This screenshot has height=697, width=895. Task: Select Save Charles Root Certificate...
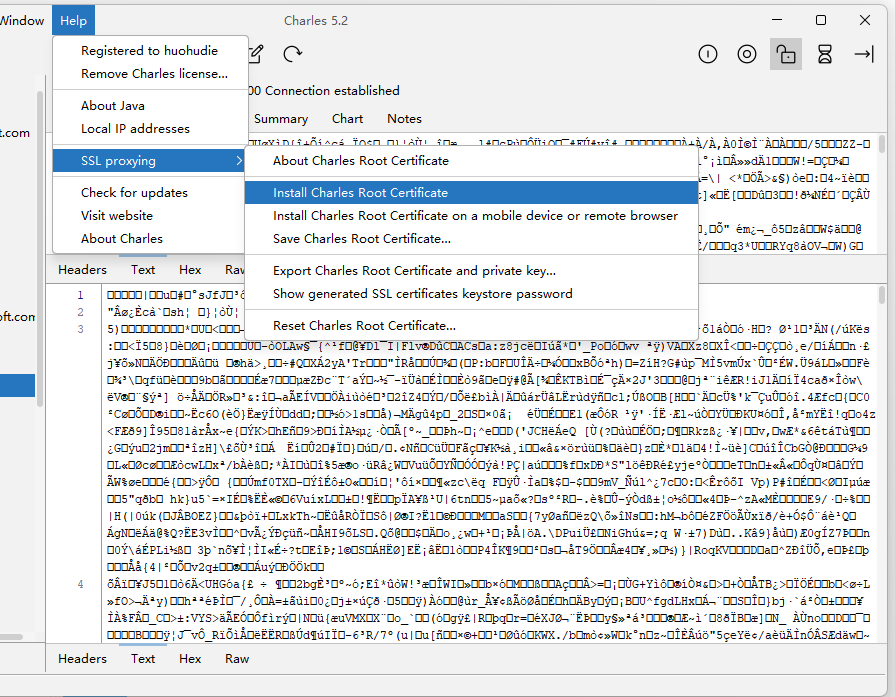click(x=471, y=239)
